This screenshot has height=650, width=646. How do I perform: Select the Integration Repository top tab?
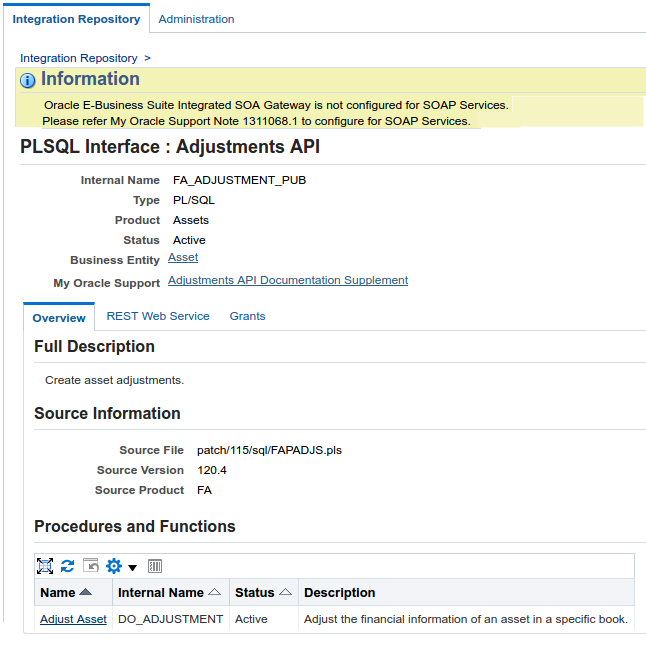click(x=76, y=19)
